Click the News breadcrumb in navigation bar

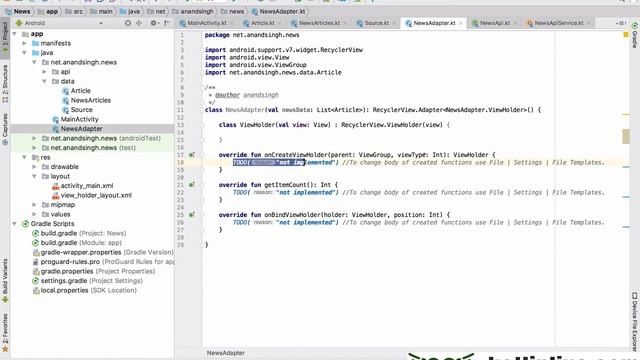[x=18, y=11]
